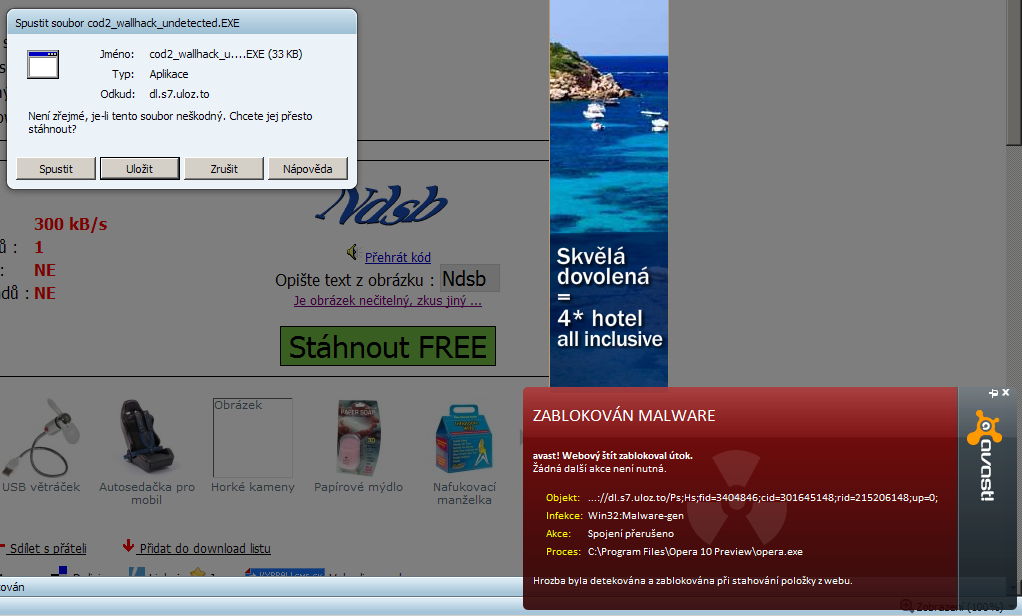
Task: Play the captcha audio via speaker icon
Action: tap(353, 252)
